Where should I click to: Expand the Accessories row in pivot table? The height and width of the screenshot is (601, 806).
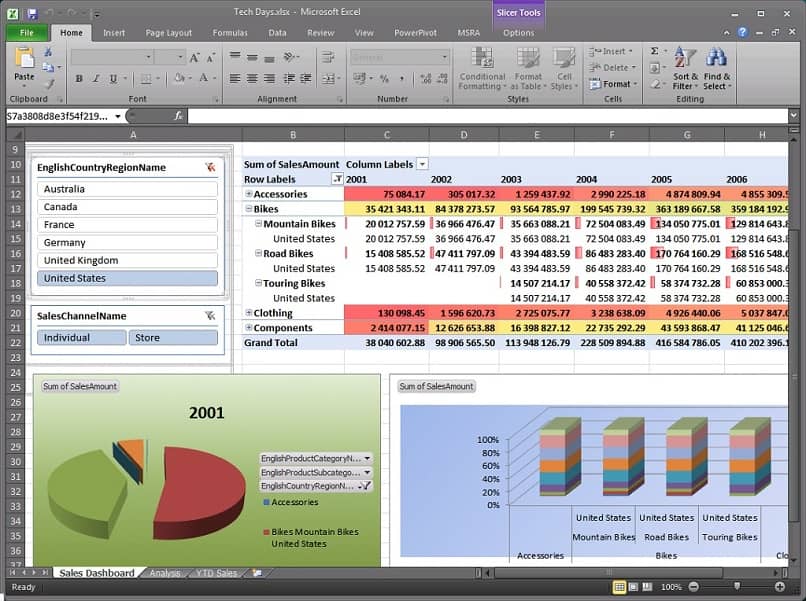pyautogui.click(x=249, y=194)
